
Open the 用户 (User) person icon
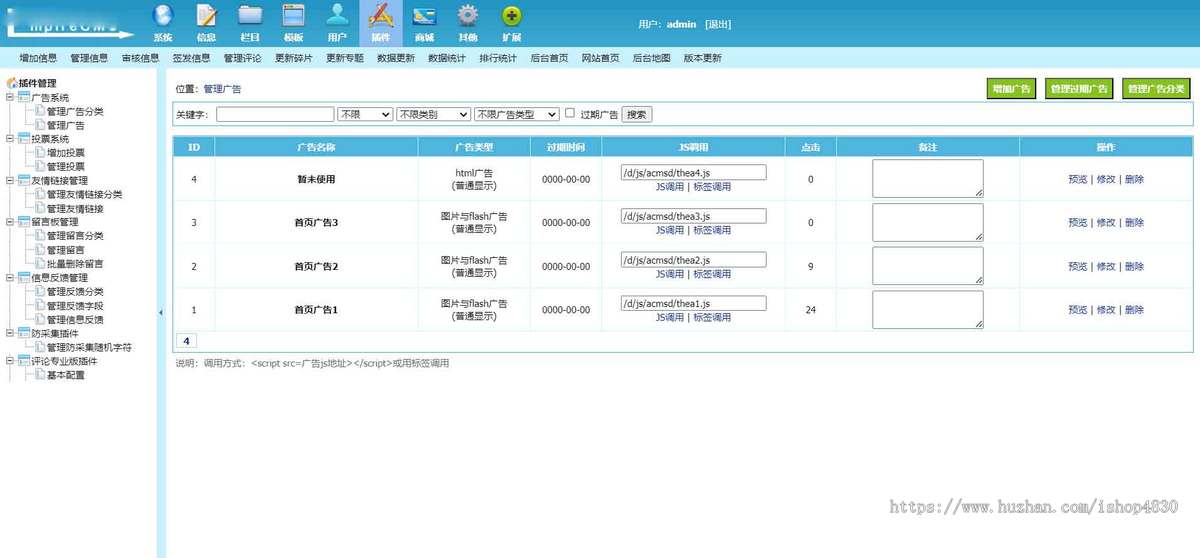coord(337,15)
